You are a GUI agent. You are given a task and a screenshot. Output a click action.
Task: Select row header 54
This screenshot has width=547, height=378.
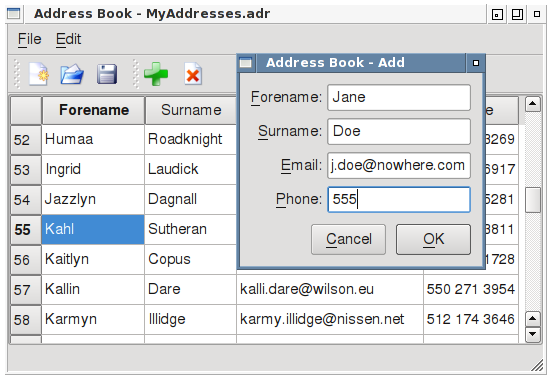click(26, 200)
